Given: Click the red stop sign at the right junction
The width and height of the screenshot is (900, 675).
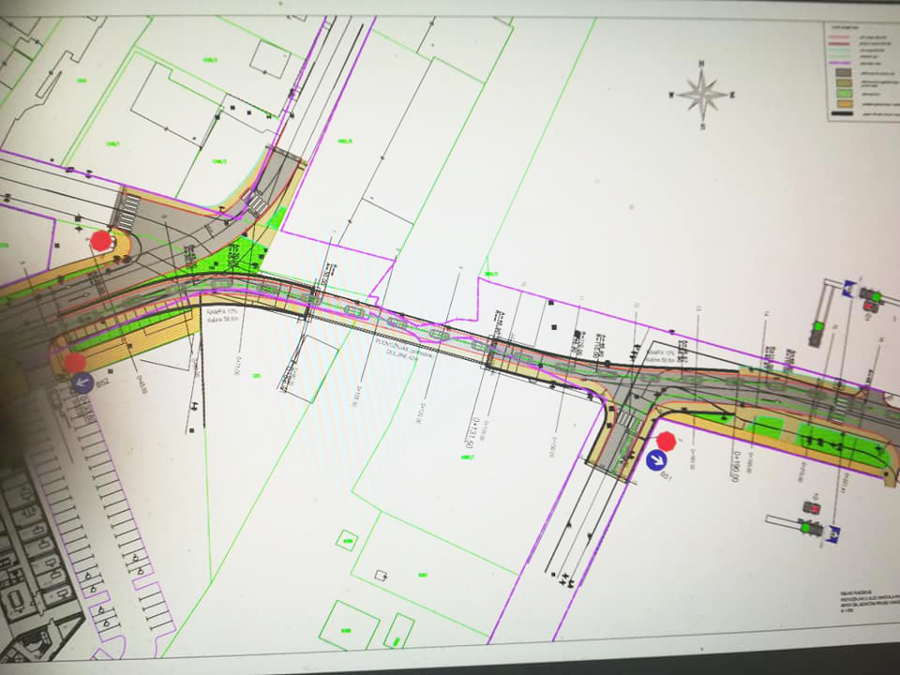Looking at the screenshot, I should click(666, 441).
